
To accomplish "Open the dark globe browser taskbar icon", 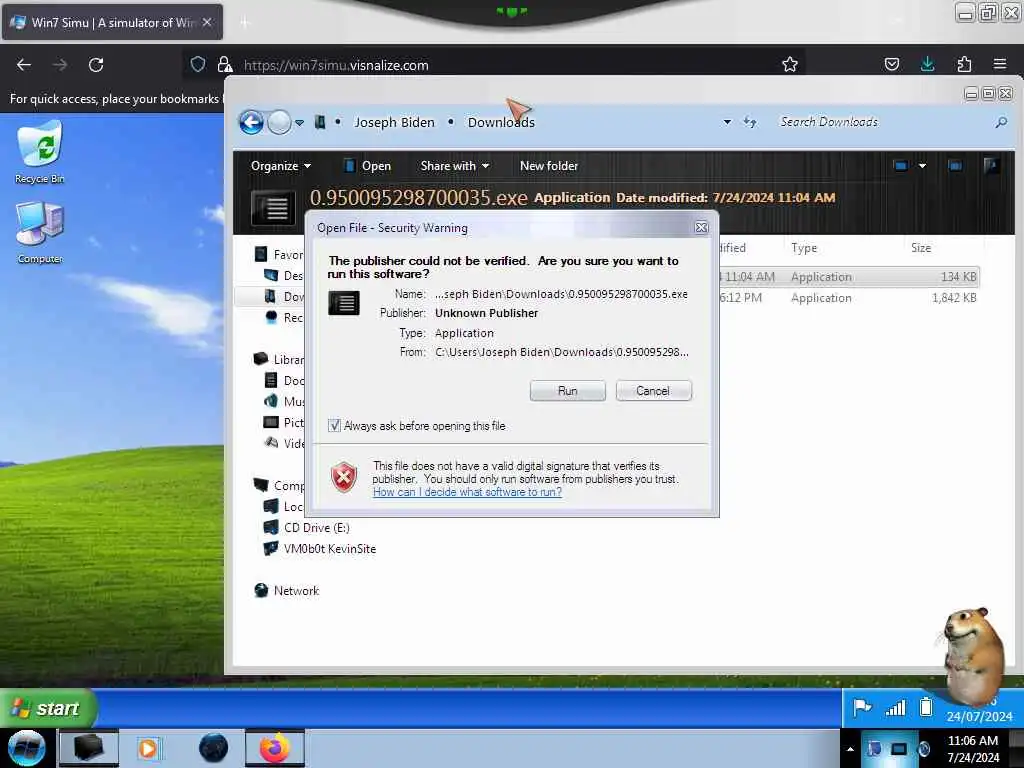I will pos(214,748).
